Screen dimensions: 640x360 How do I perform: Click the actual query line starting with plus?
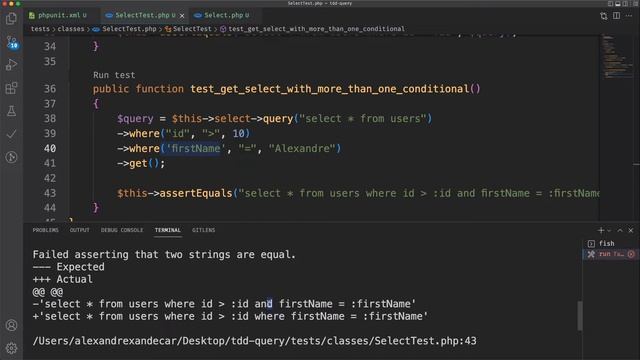230,316
